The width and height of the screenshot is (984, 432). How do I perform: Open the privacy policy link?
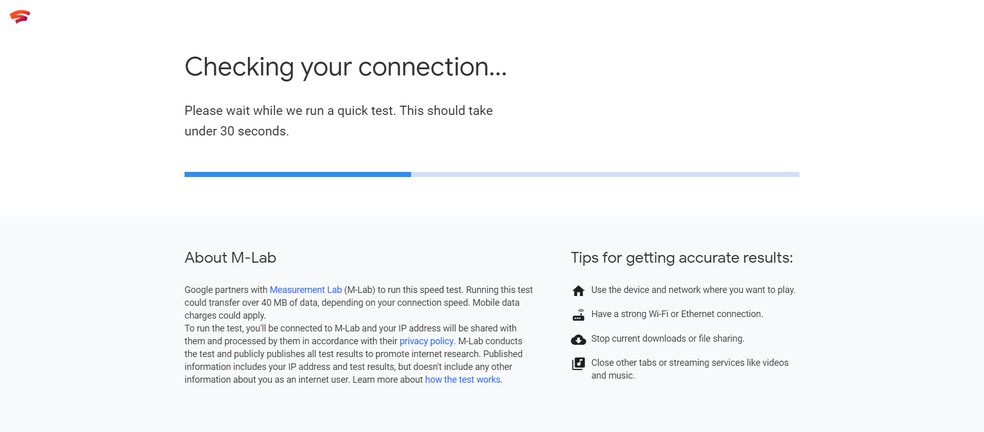426,341
